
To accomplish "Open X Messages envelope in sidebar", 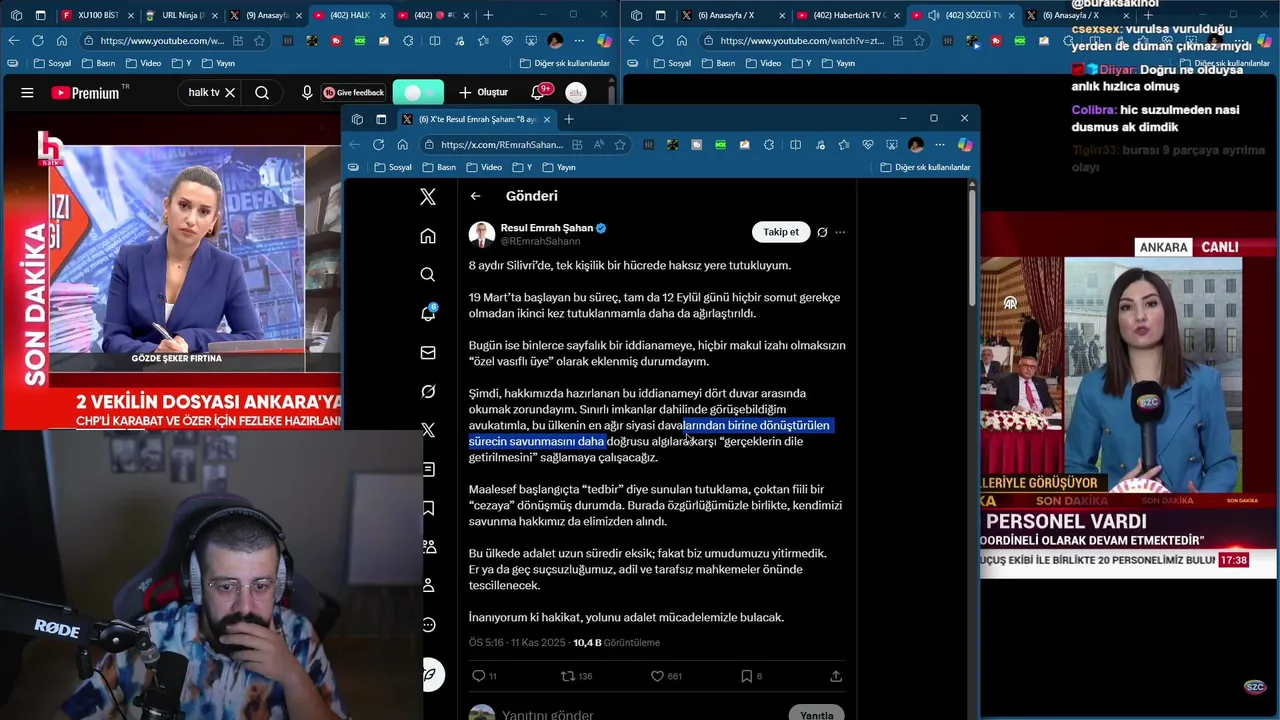I will pyautogui.click(x=428, y=353).
